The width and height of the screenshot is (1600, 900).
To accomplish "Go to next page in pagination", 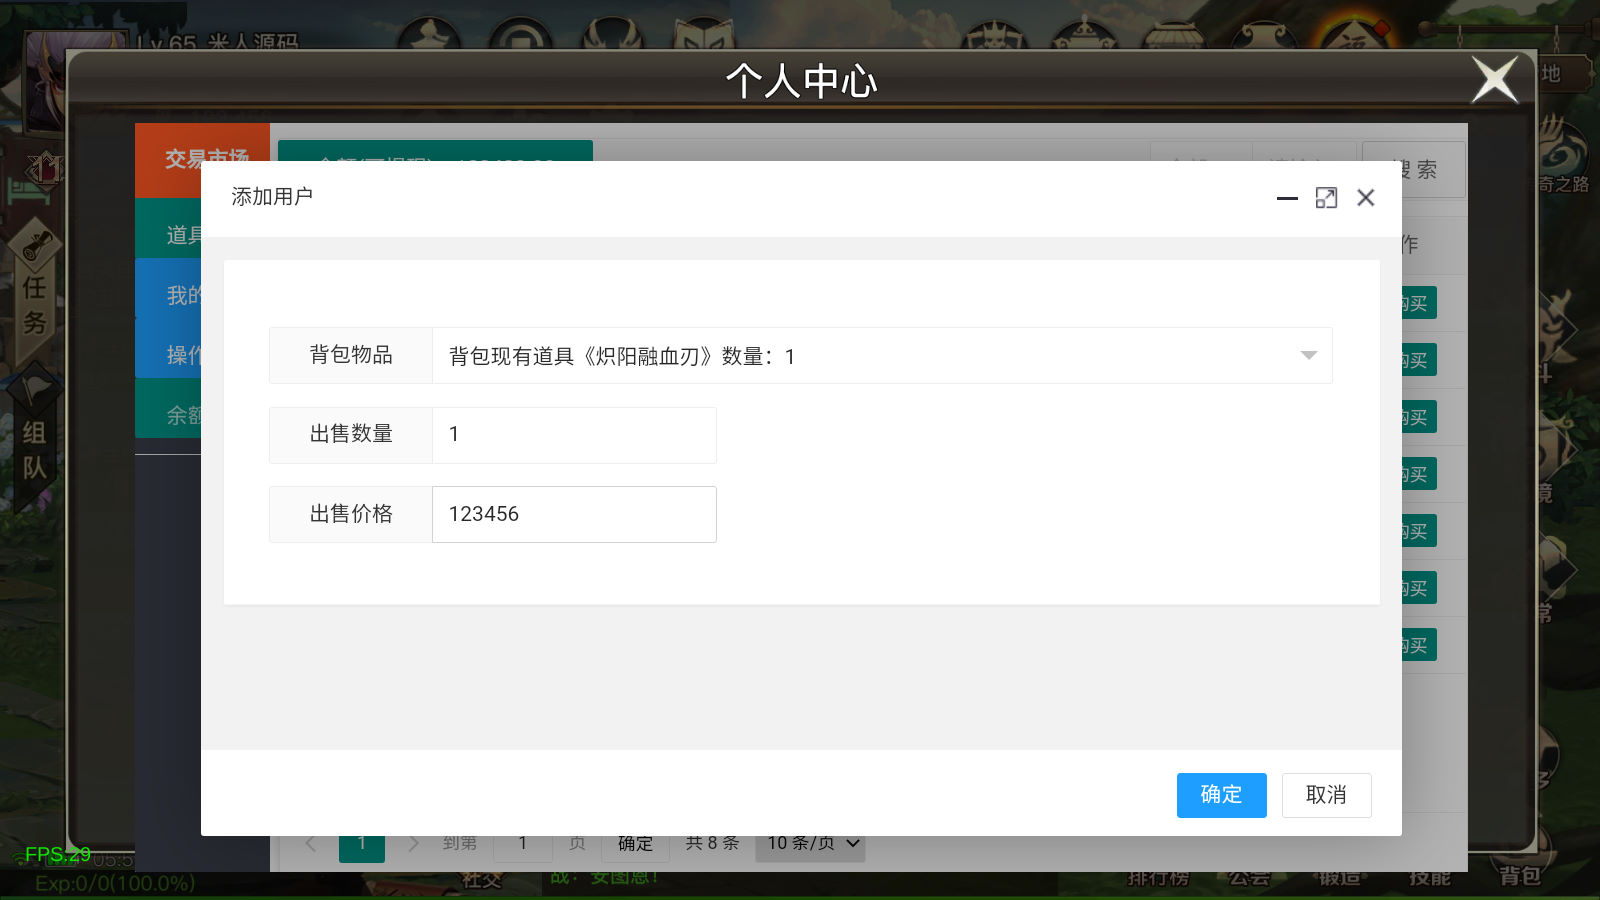I will point(413,844).
